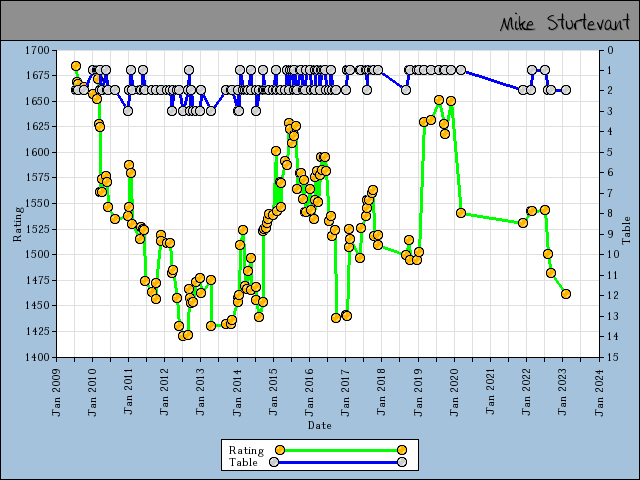The image size is (640, 480).
Task: Click the orange Rating legend marker on the left
Action: [280, 450]
